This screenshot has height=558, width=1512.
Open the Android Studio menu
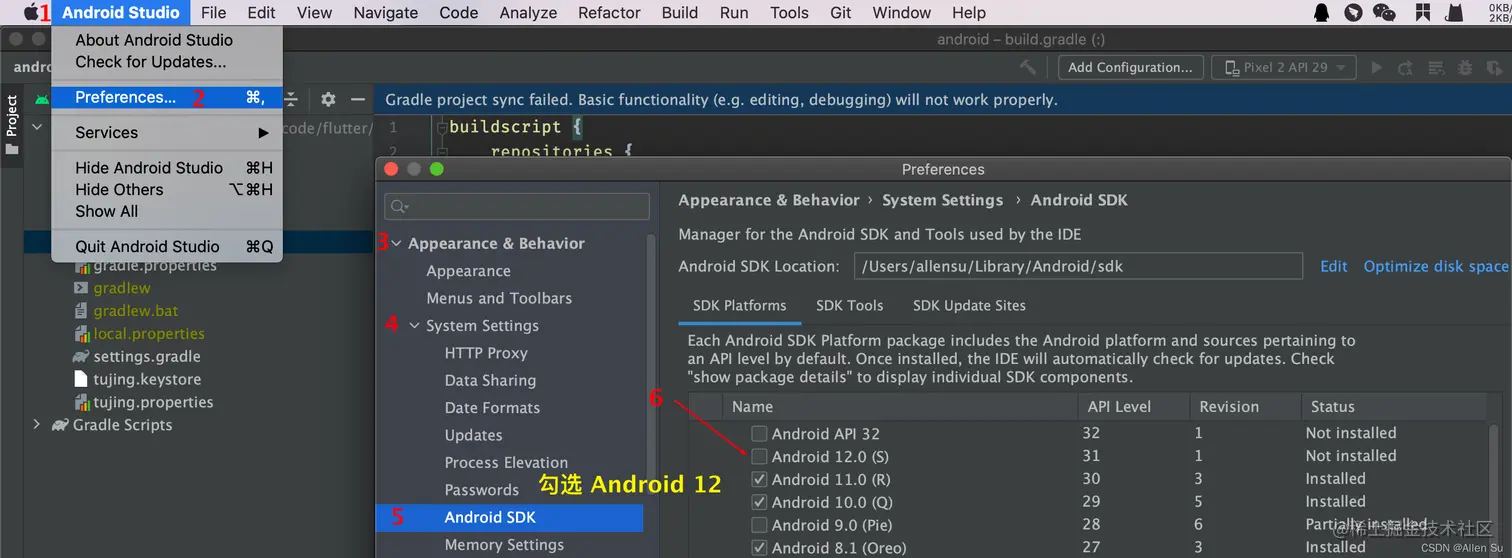click(121, 12)
